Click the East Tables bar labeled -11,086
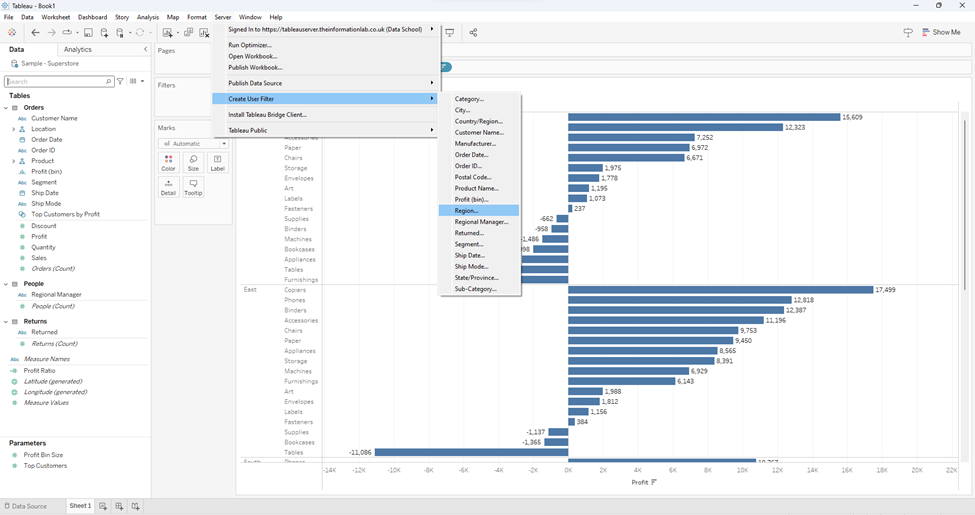Image resolution: width=975 pixels, height=515 pixels. point(471,452)
